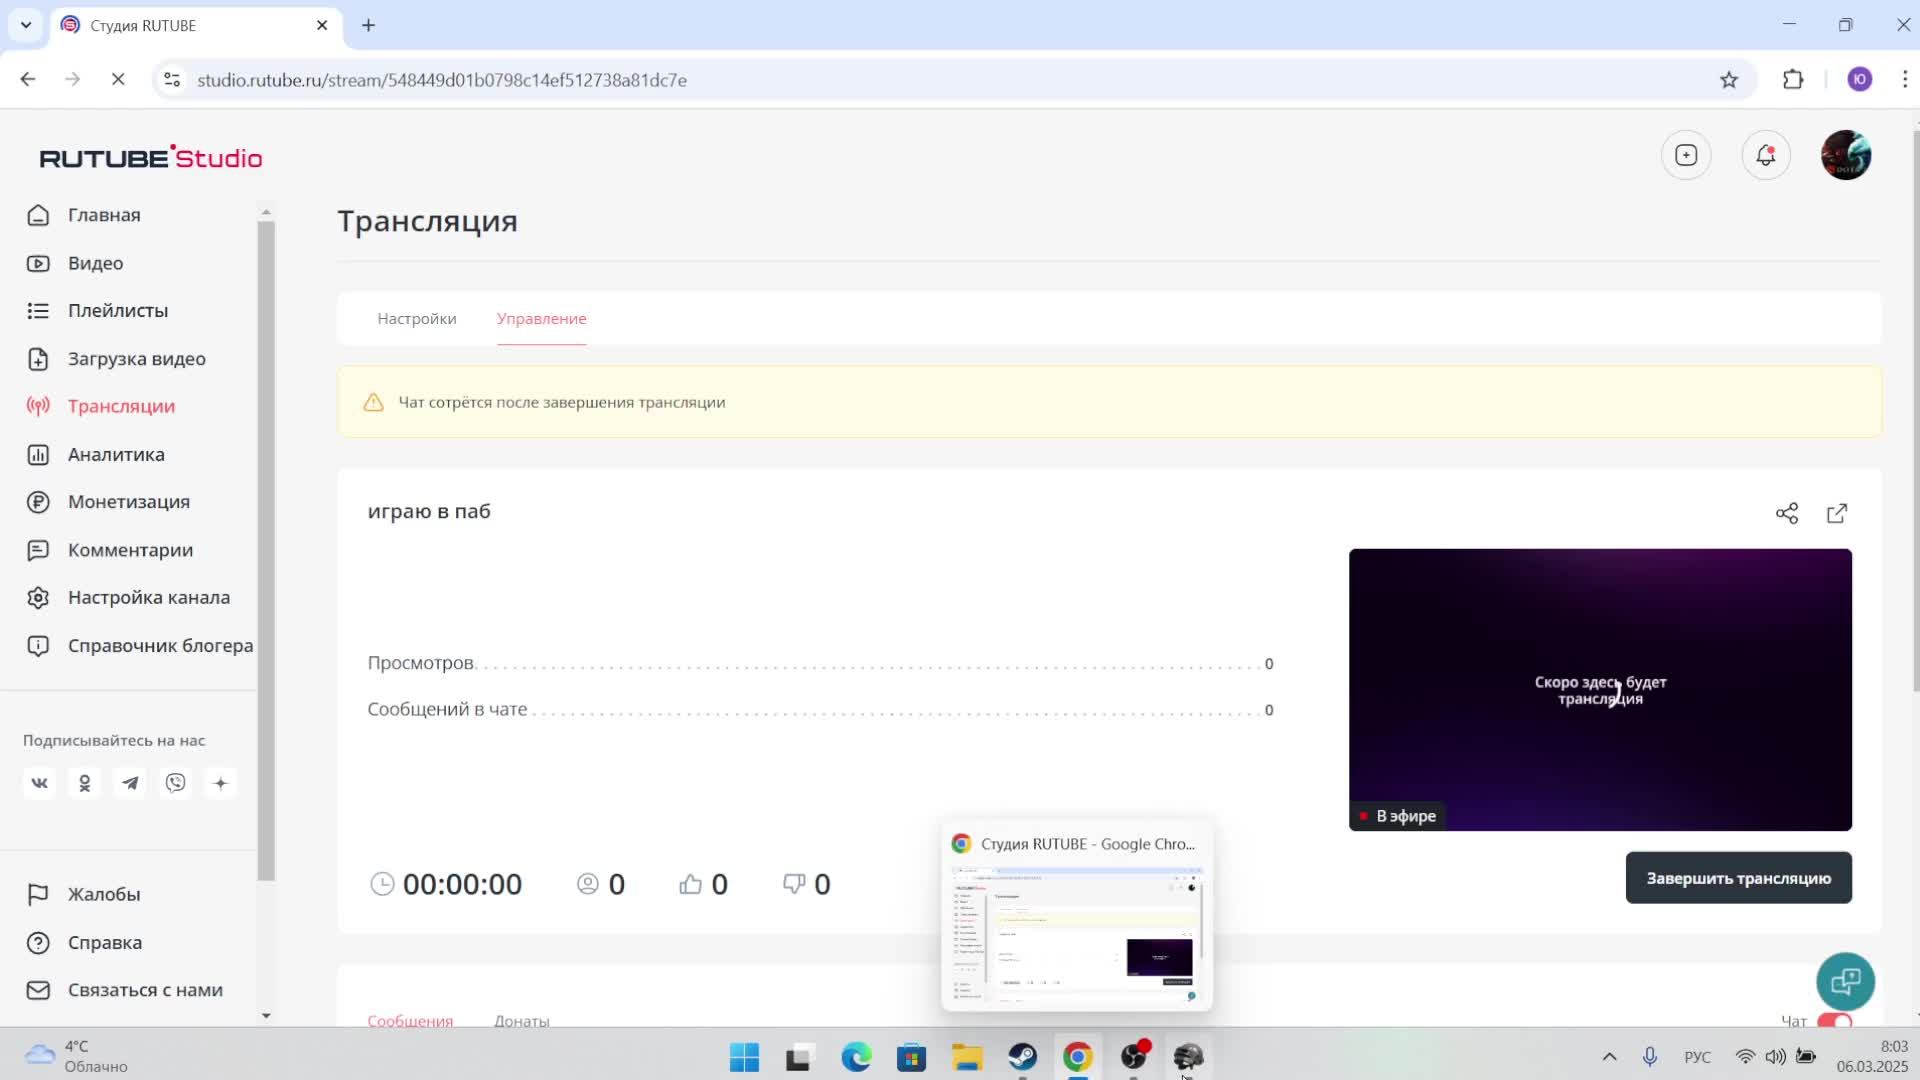Click the add video plus icon
The width and height of the screenshot is (1920, 1080).
pos(1686,156)
